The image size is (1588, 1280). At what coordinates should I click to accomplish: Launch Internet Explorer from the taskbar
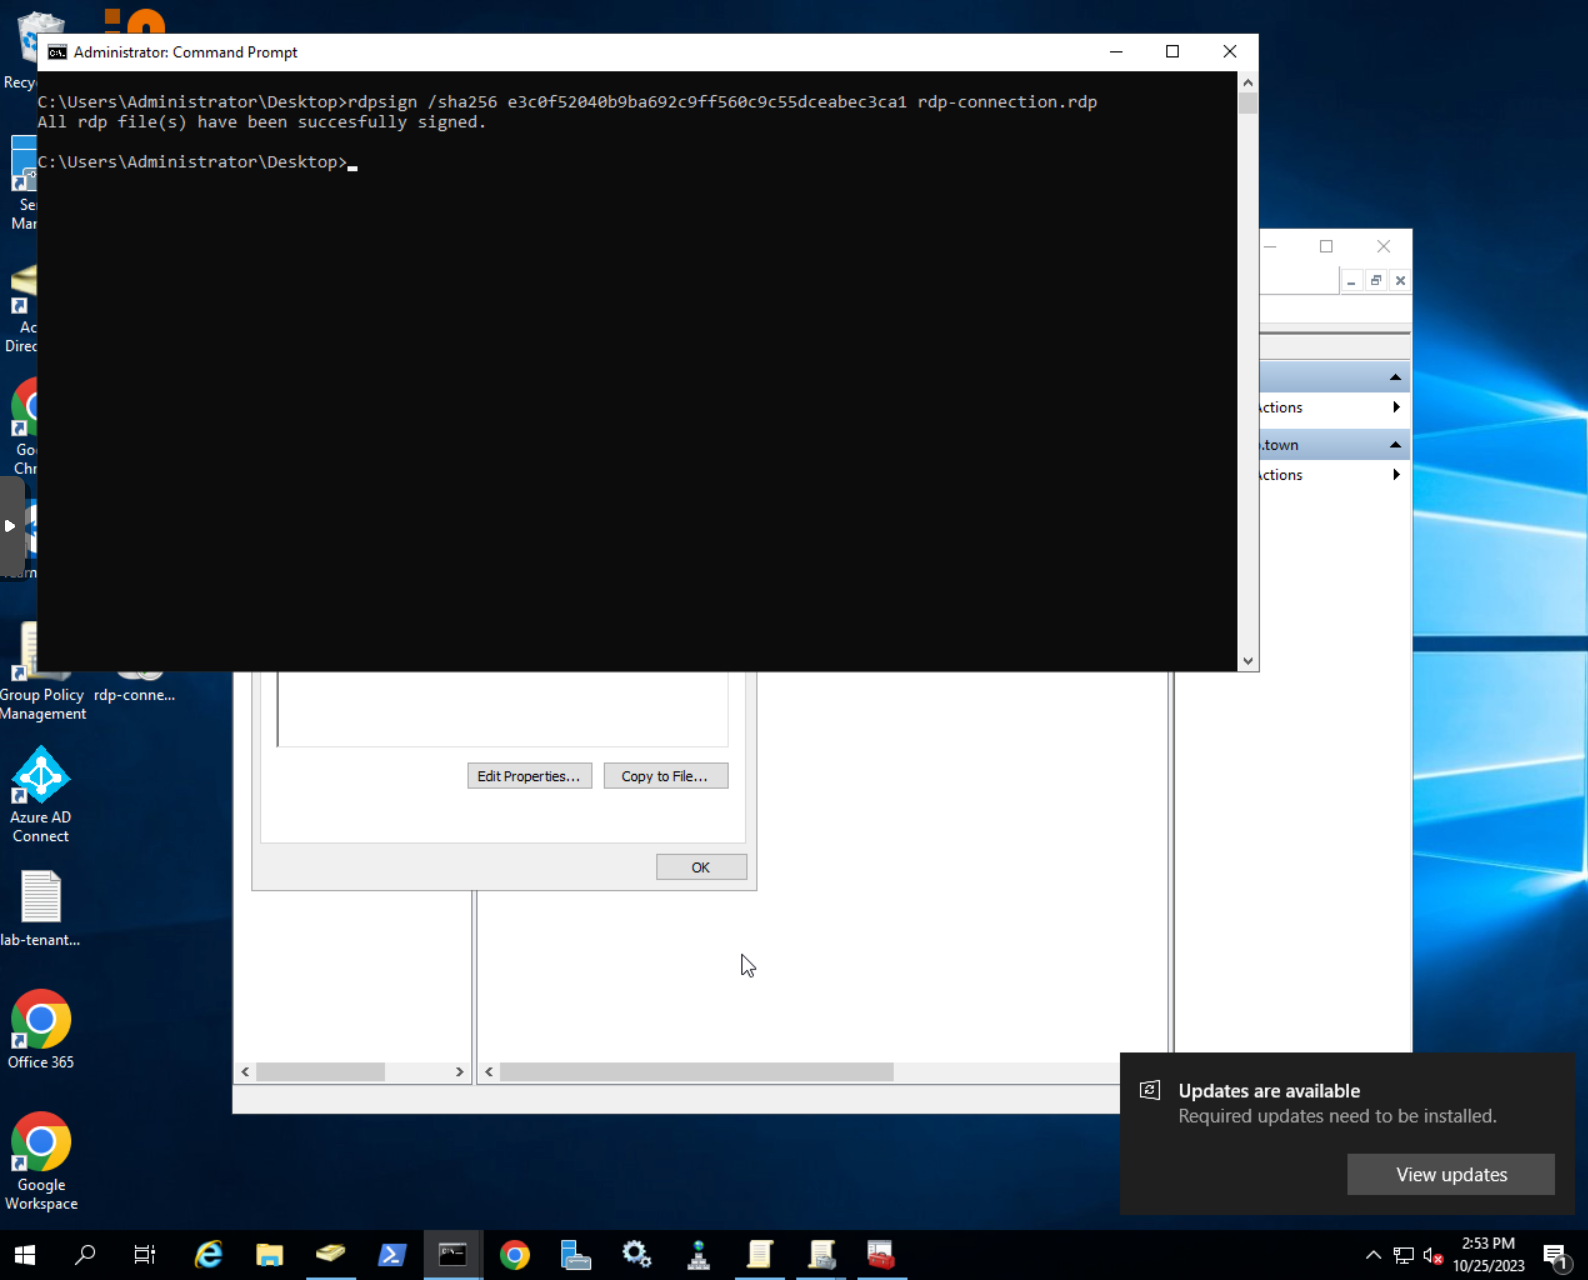(208, 1254)
